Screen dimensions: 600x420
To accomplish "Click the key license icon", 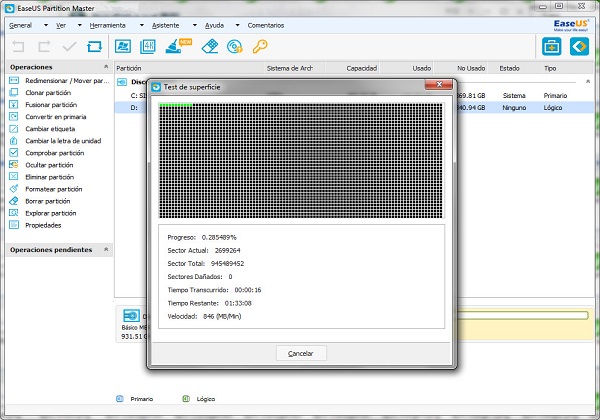I will pos(260,47).
